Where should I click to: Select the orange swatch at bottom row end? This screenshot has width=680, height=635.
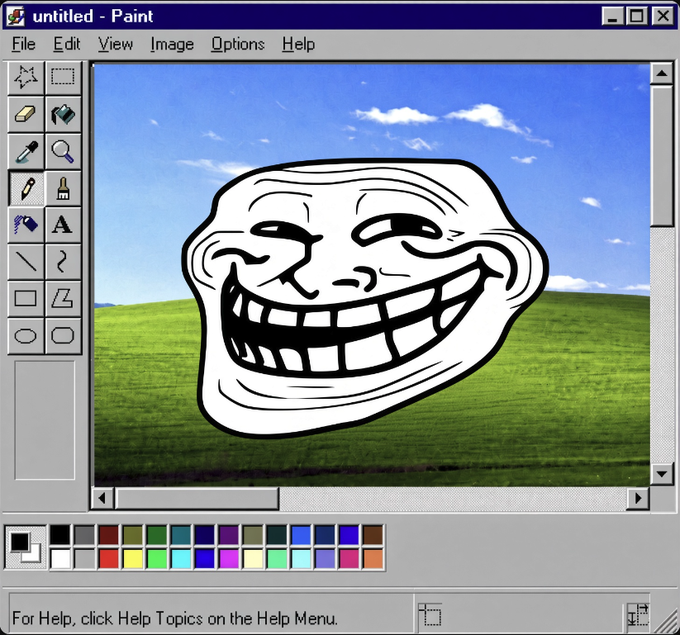click(x=373, y=559)
